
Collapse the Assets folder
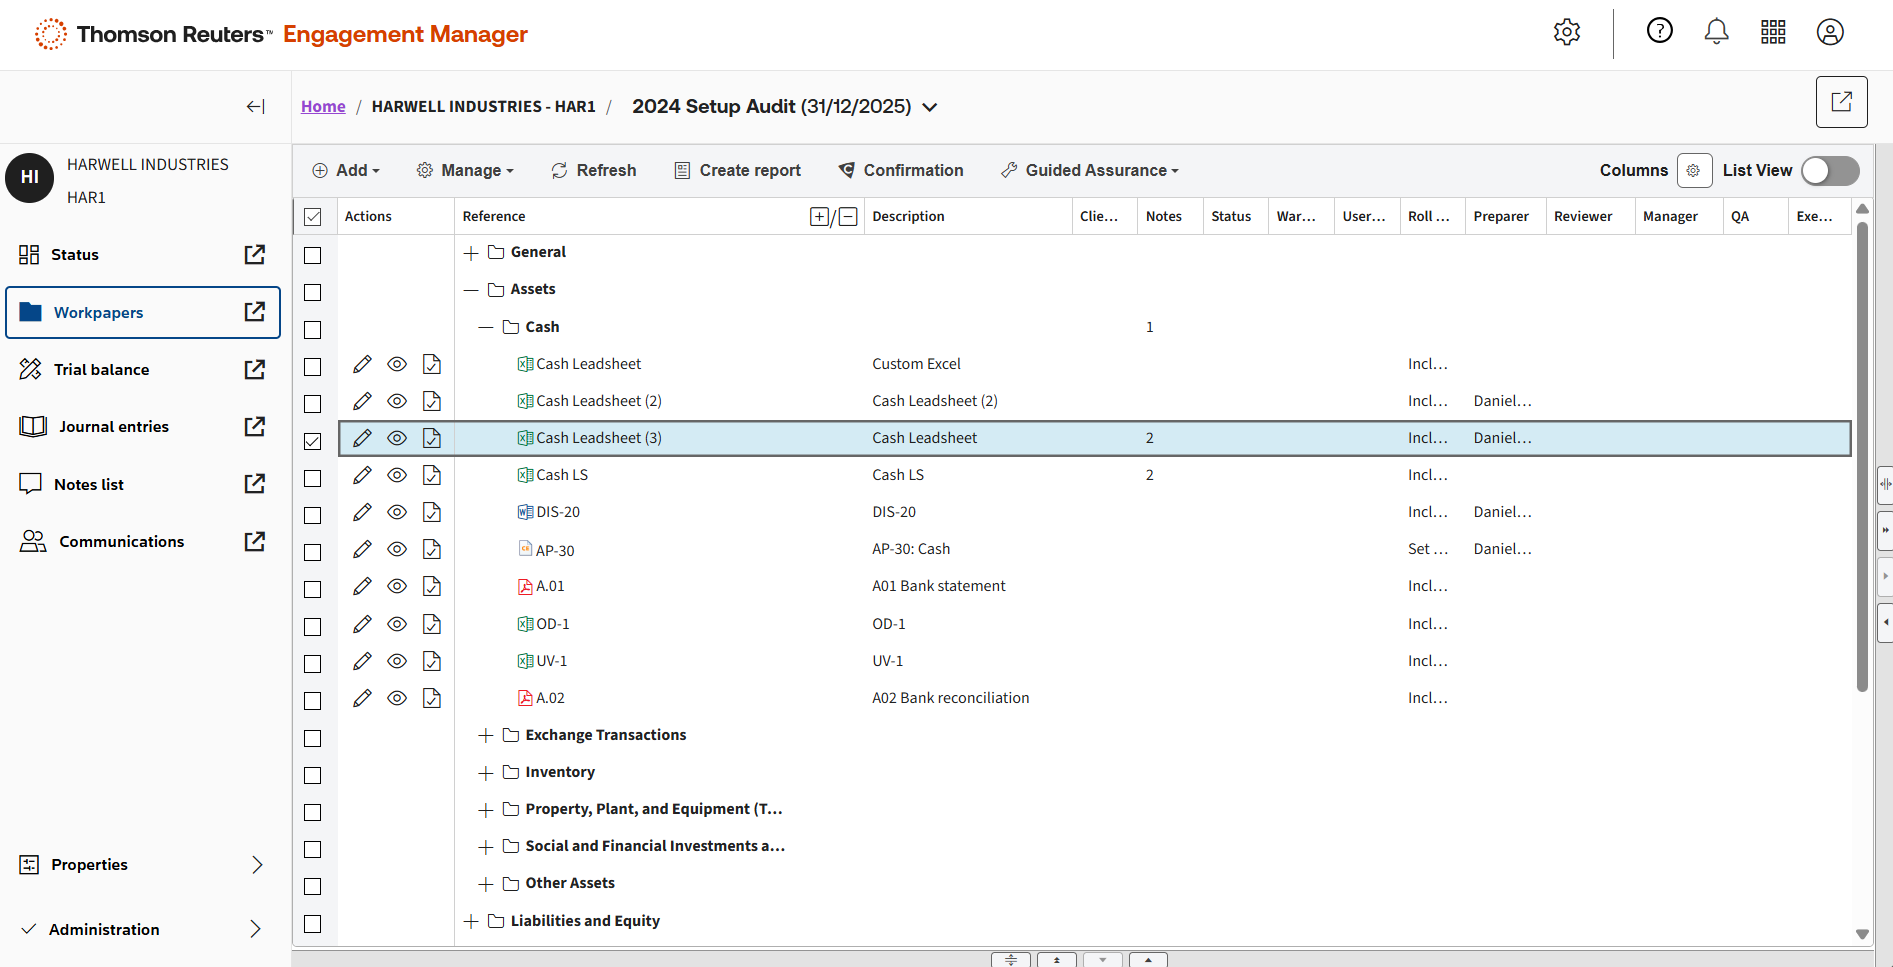click(x=471, y=290)
